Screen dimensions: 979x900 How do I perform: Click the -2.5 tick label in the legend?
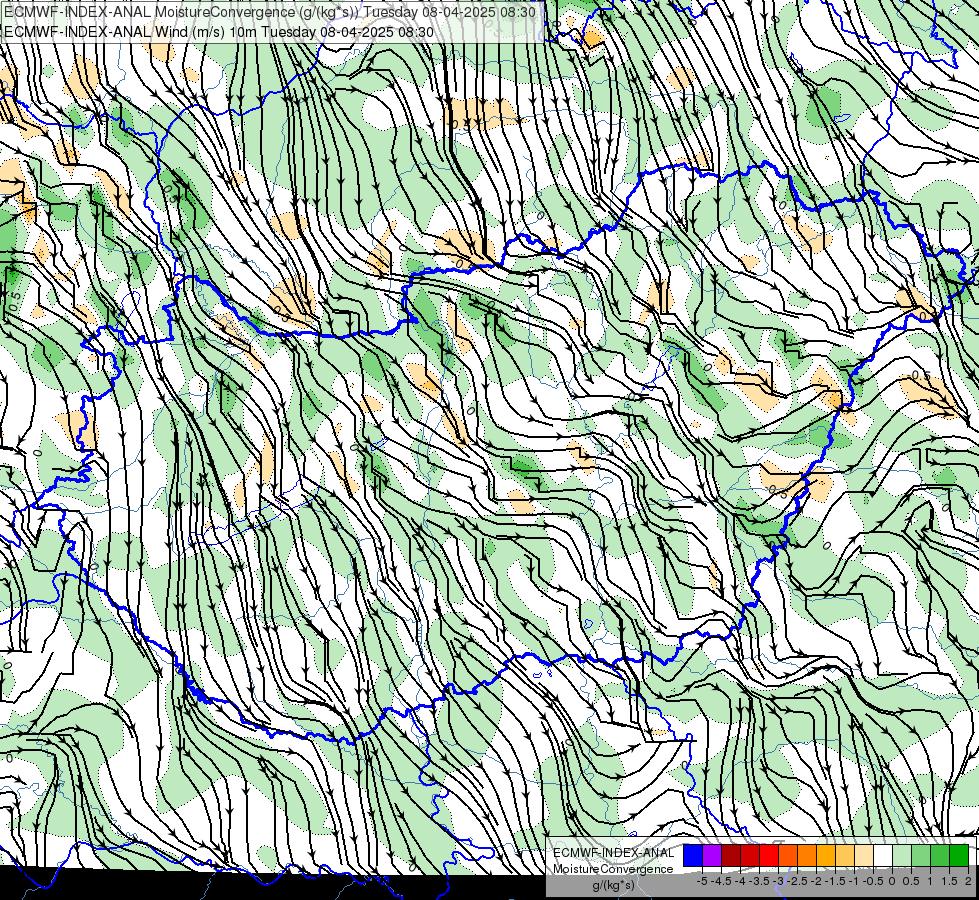click(x=797, y=881)
